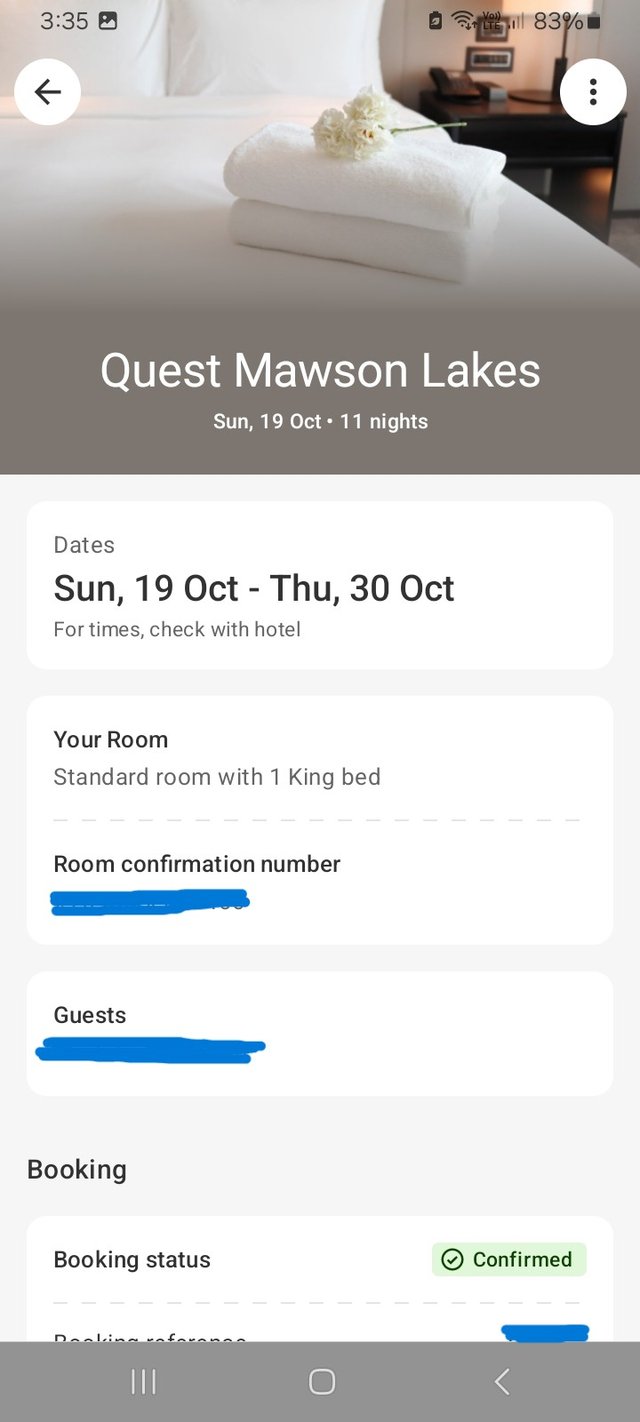Open the three-dot more options menu
This screenshot has height=1422, width=640.
pos(593,92)
